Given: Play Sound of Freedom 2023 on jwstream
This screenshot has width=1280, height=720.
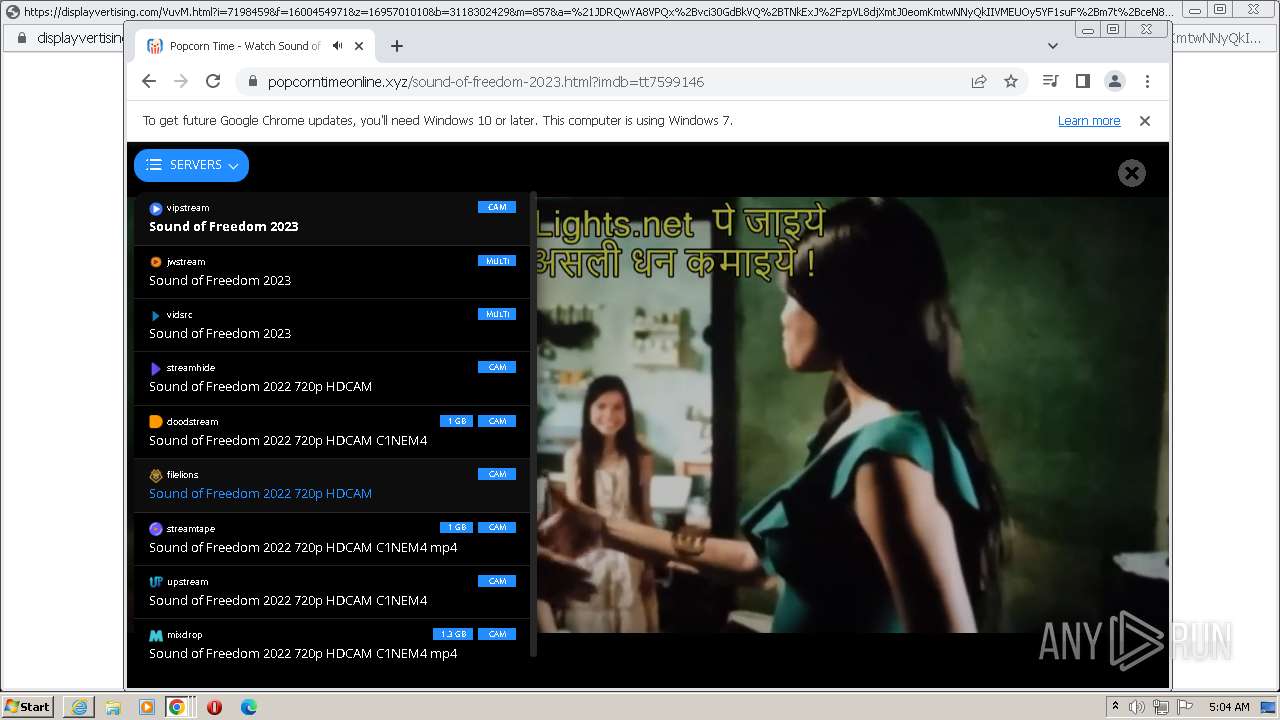Looking at the screenshot, I should 220,280.
